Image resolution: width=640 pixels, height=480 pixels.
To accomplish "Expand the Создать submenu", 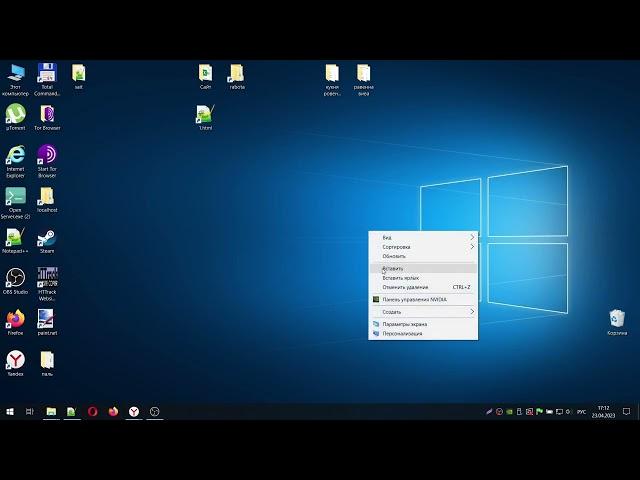I will (423, 312).
